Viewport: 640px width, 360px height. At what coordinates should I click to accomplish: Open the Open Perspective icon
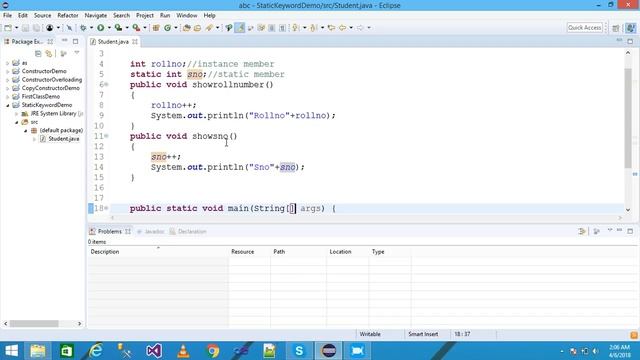pyautogui.click(x=616, y=28)
